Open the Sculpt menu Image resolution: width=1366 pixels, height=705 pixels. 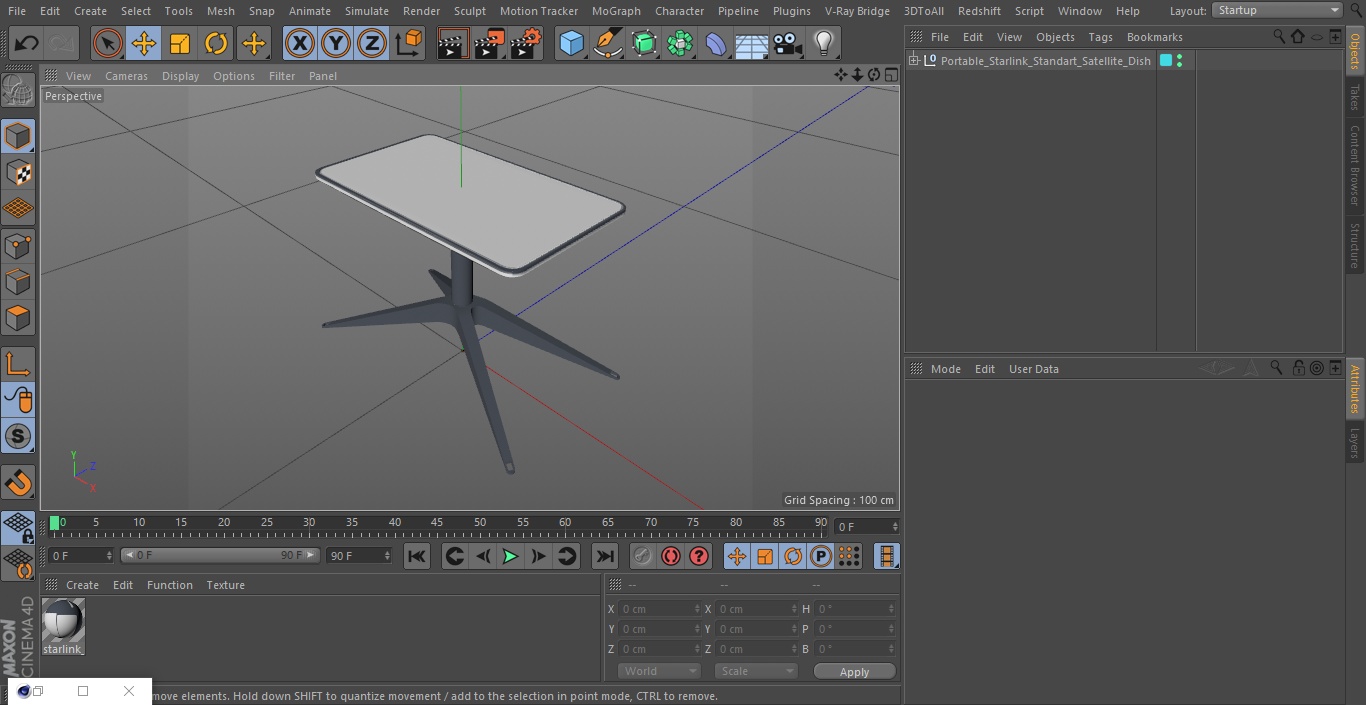(x=469, y=11)
